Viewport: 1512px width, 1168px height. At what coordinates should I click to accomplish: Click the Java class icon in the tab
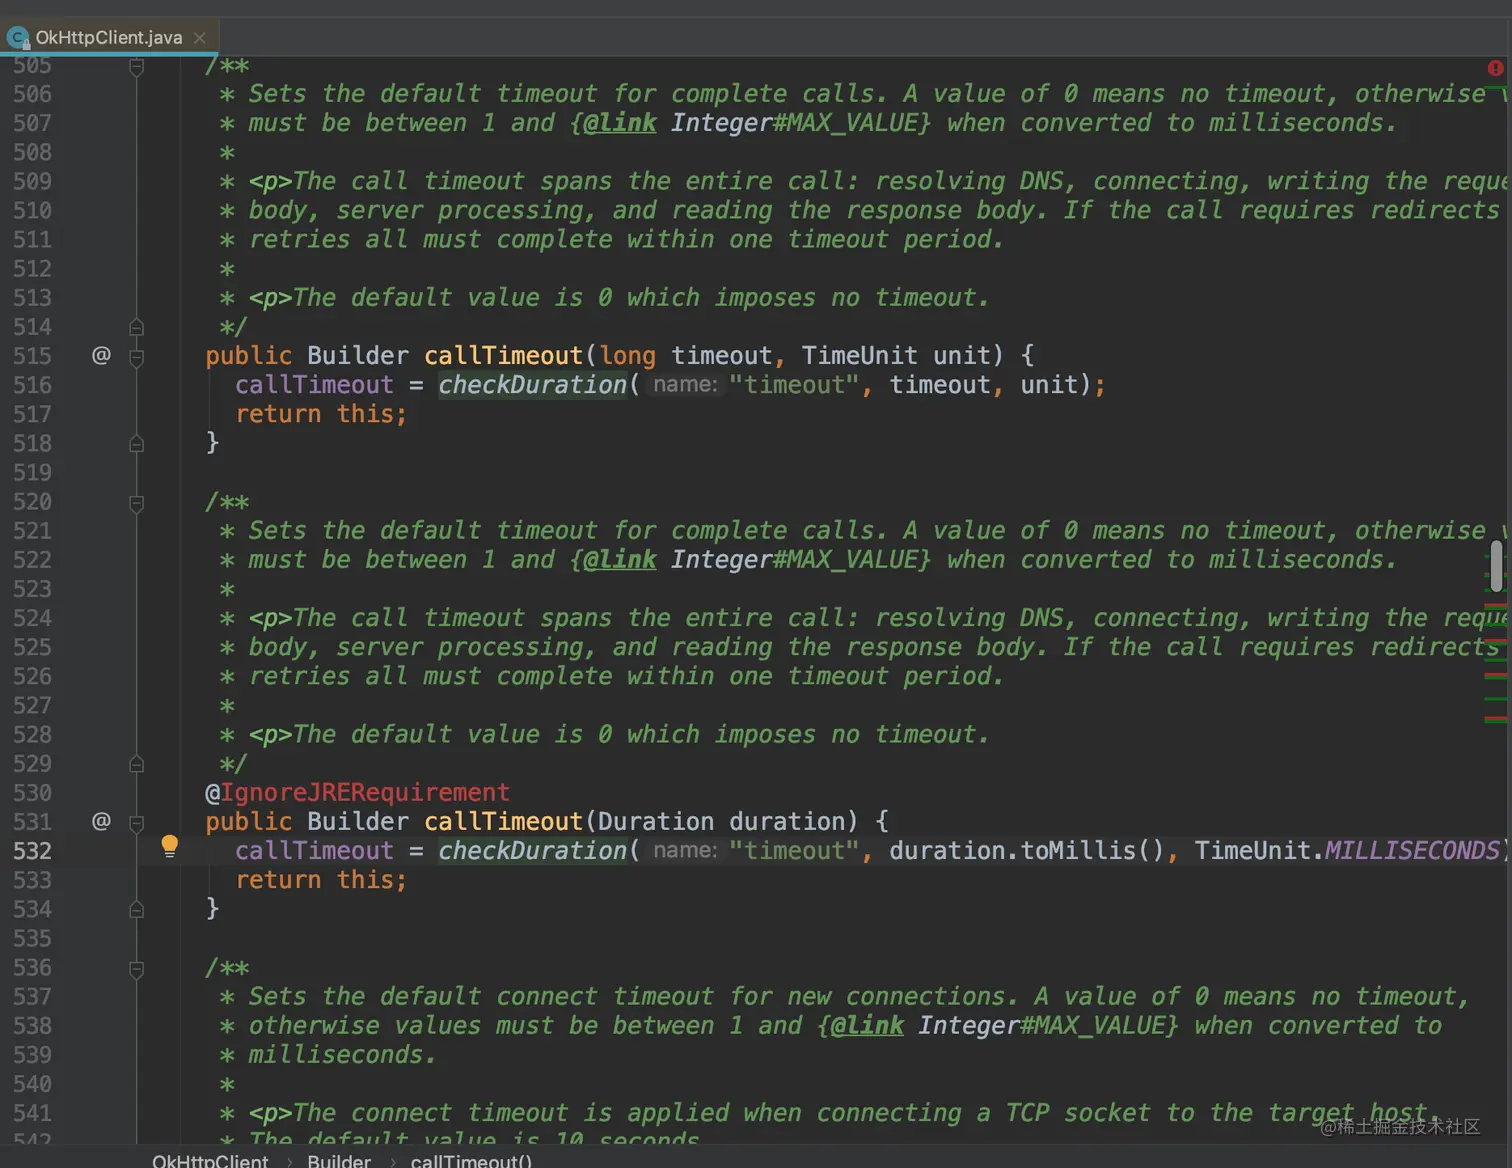point(17,38)
